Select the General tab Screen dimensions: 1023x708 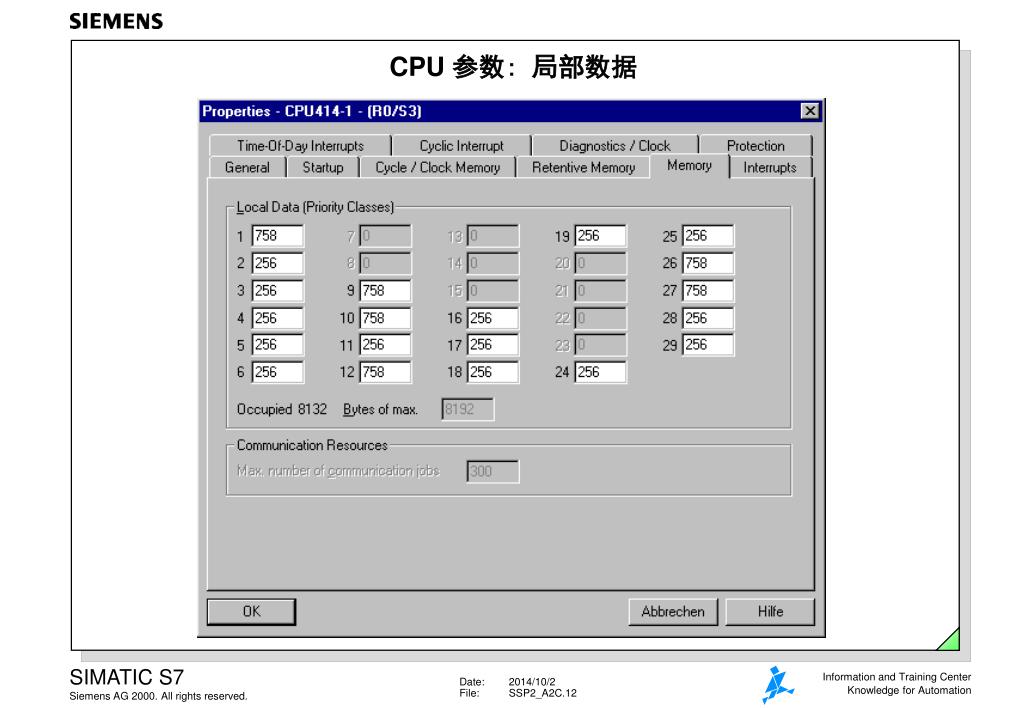247,167
